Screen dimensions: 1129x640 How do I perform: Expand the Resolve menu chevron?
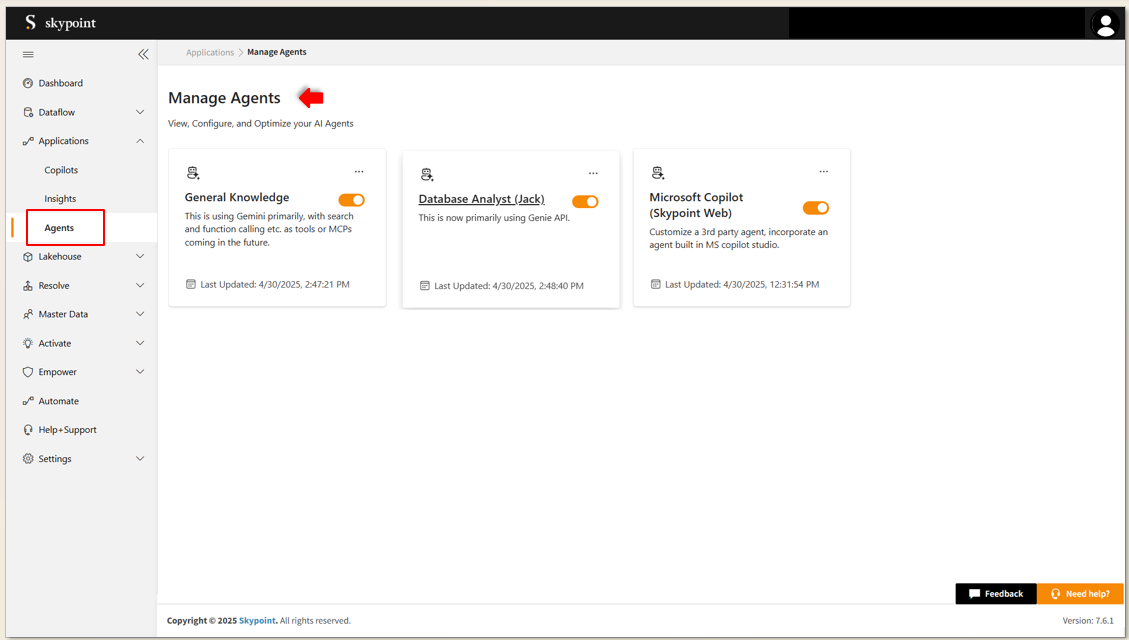(x=140, y=286)
